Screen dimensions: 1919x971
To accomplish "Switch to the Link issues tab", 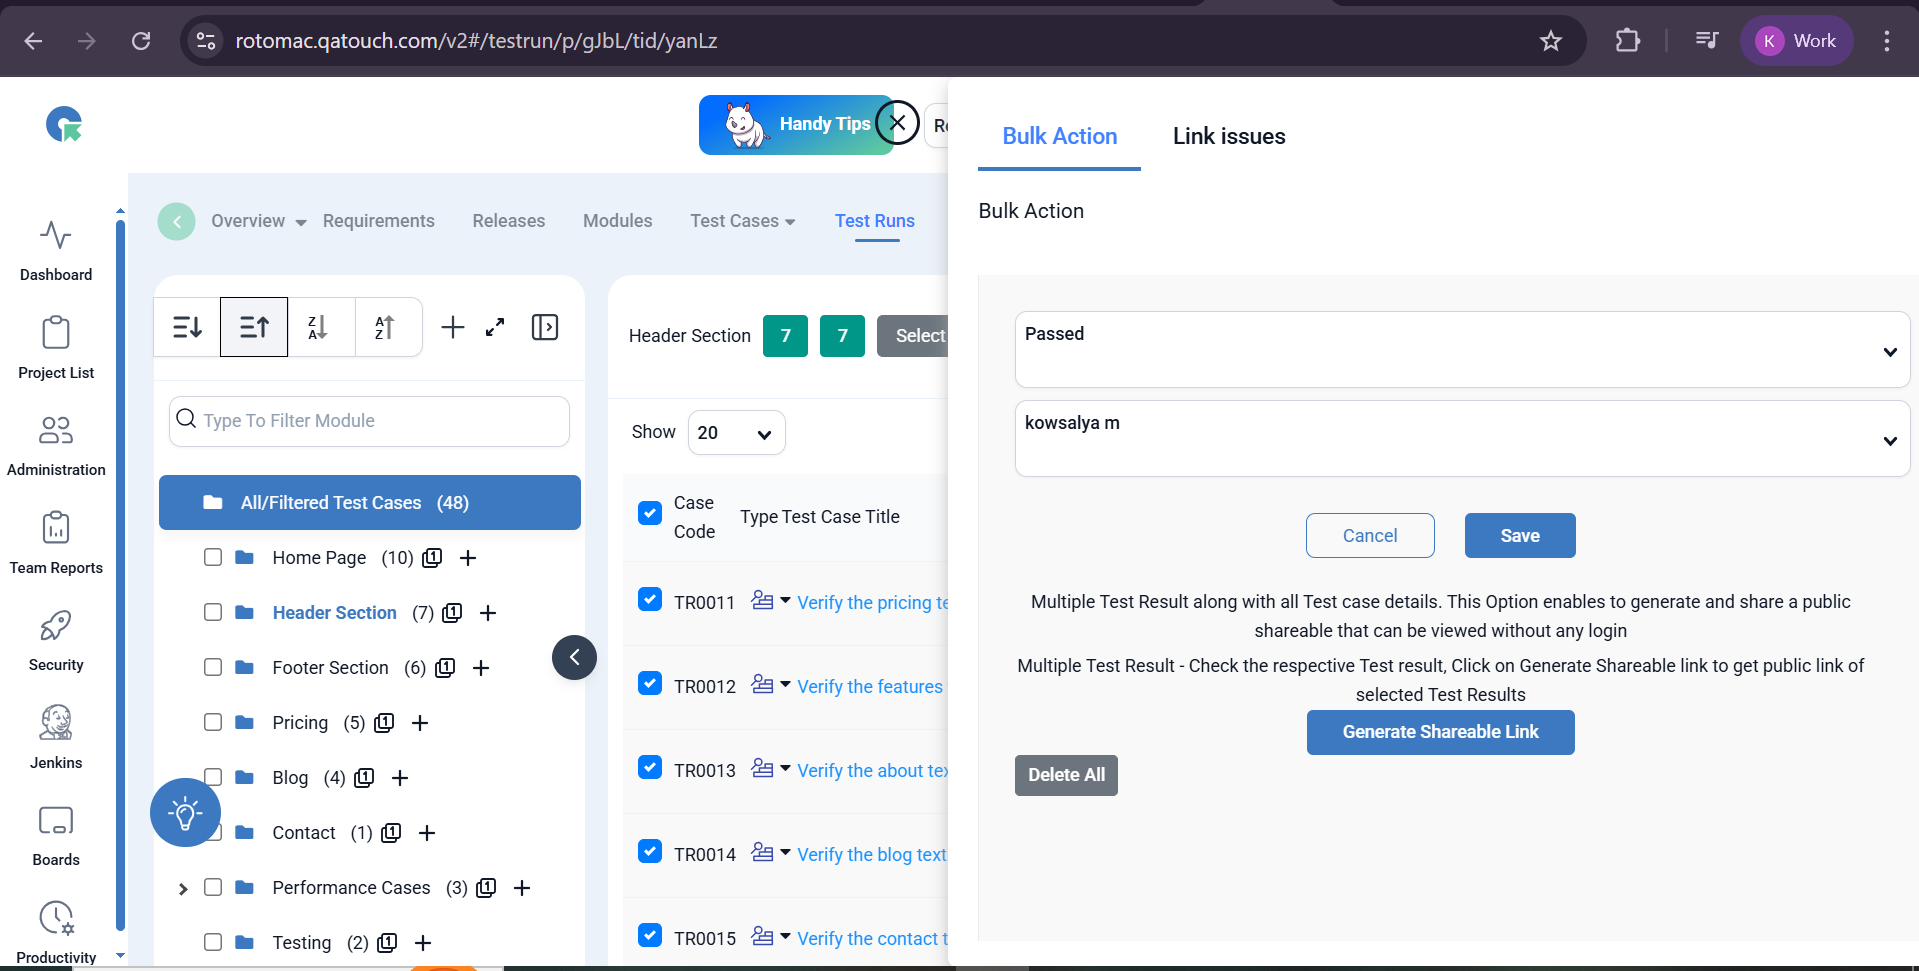I will click(x=1228, y=136).
